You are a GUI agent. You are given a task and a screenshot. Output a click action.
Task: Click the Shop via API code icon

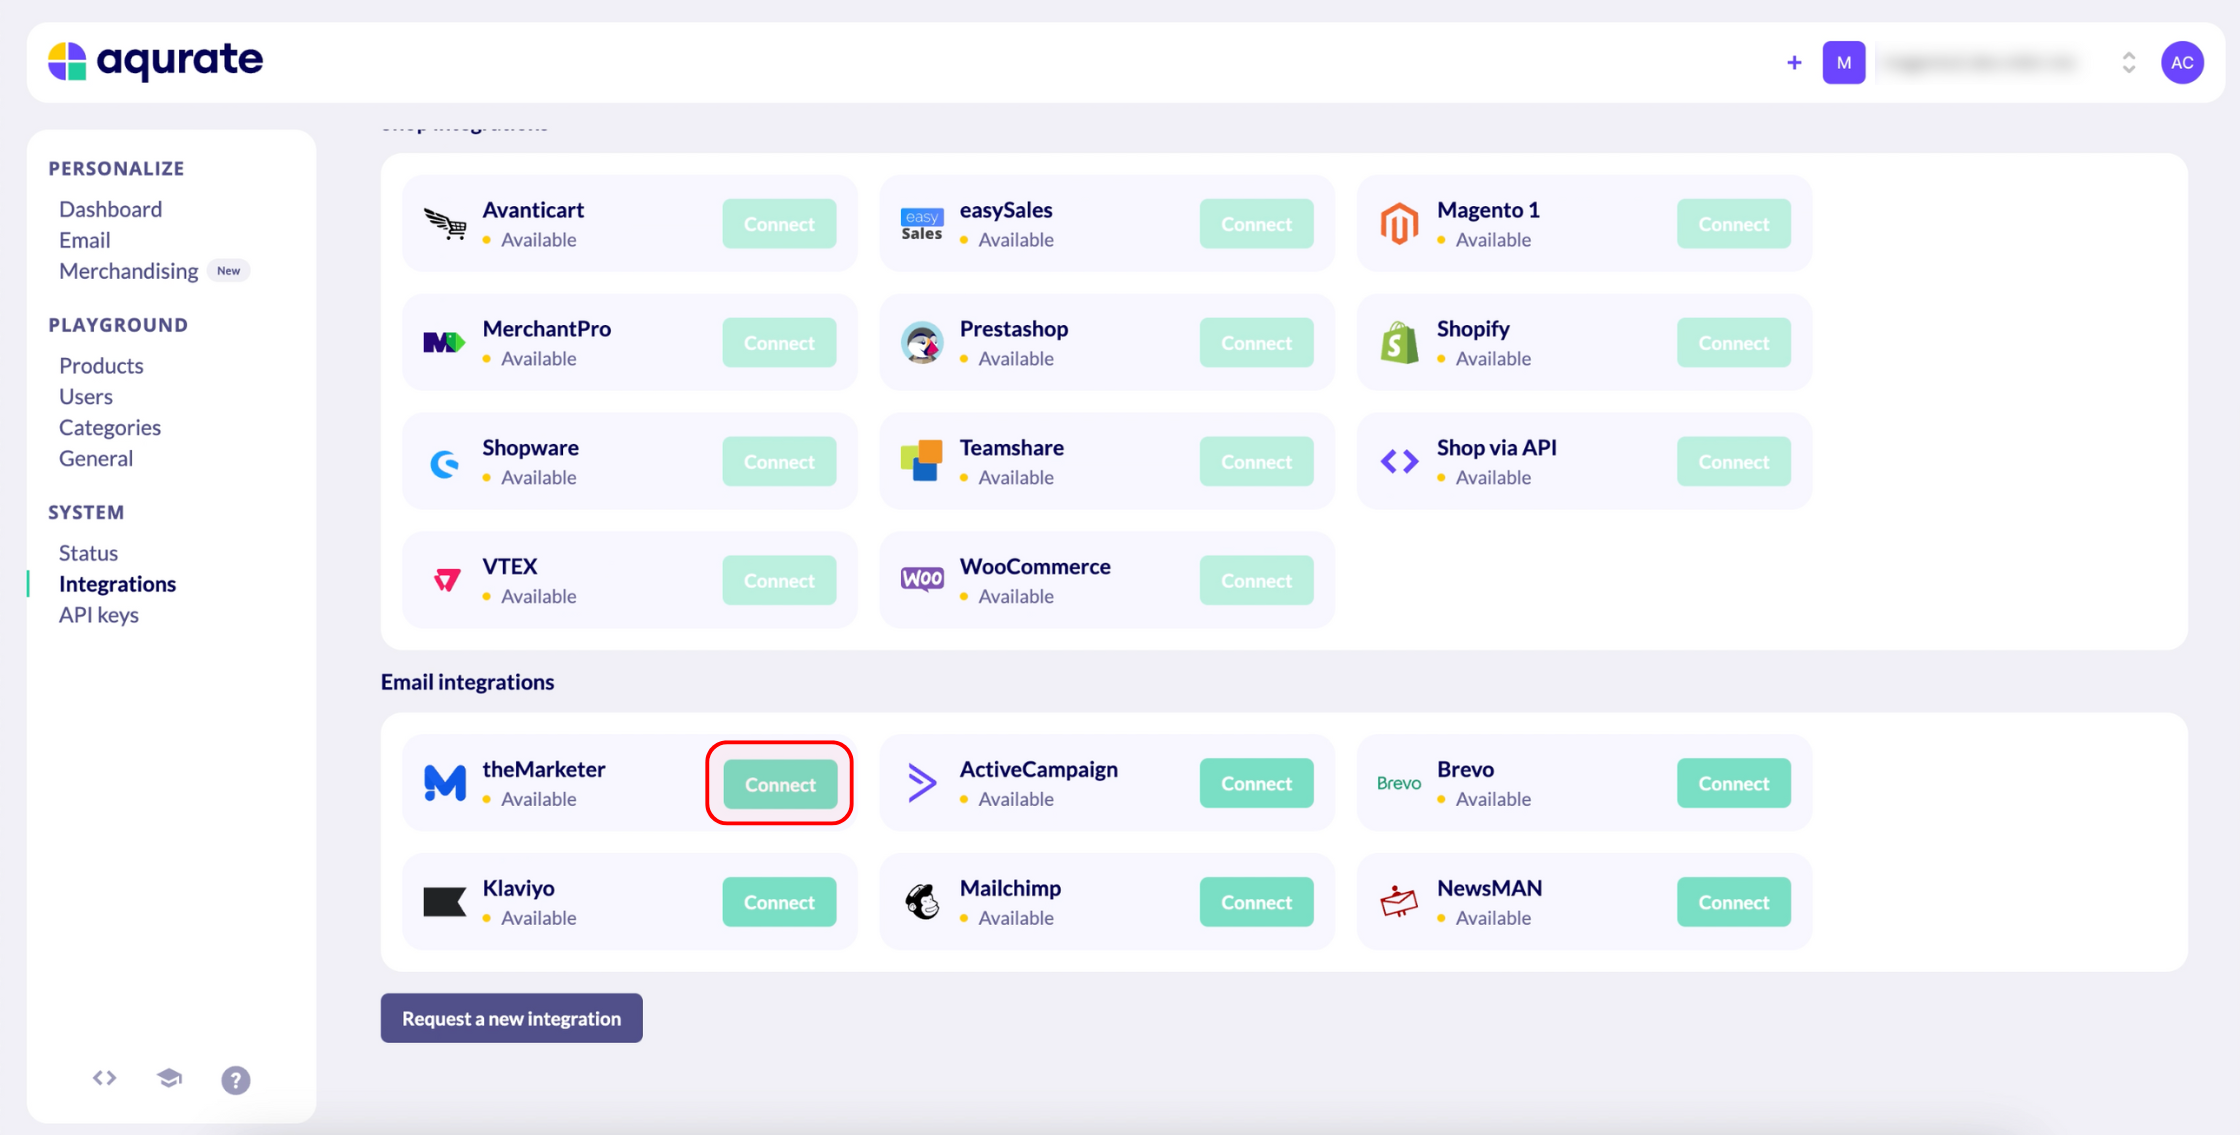pos(1399,461)
